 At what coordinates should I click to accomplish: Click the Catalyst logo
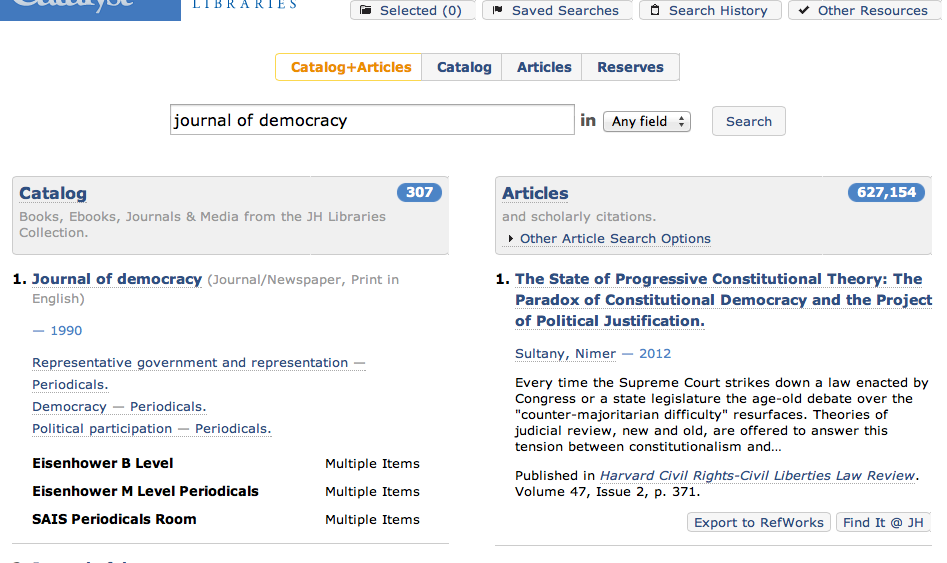(x=91, y=9)
